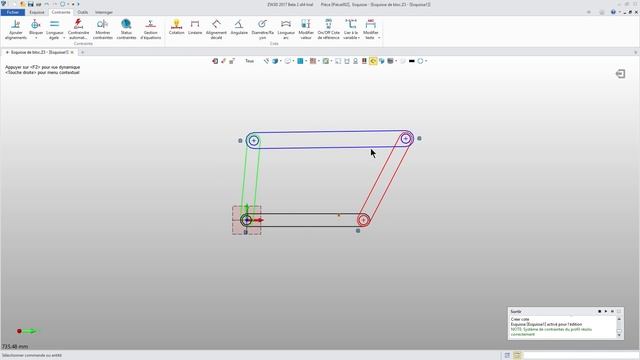
Task: Open Gestion d'équations manager
Action: click(151, 29)
